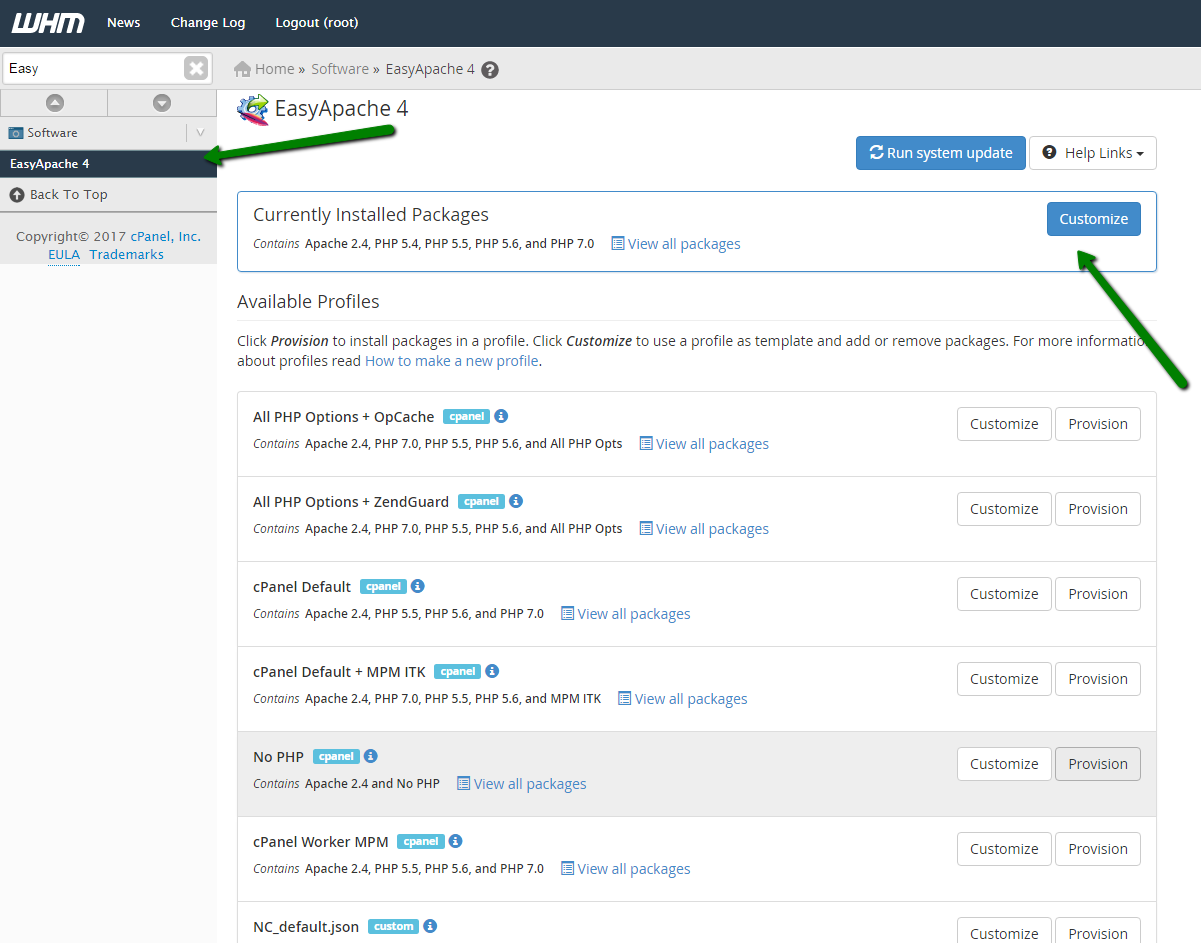Click the info icon for cPanel Worker MPM
Screen dimensions: 1201x943
click(455, 841)
